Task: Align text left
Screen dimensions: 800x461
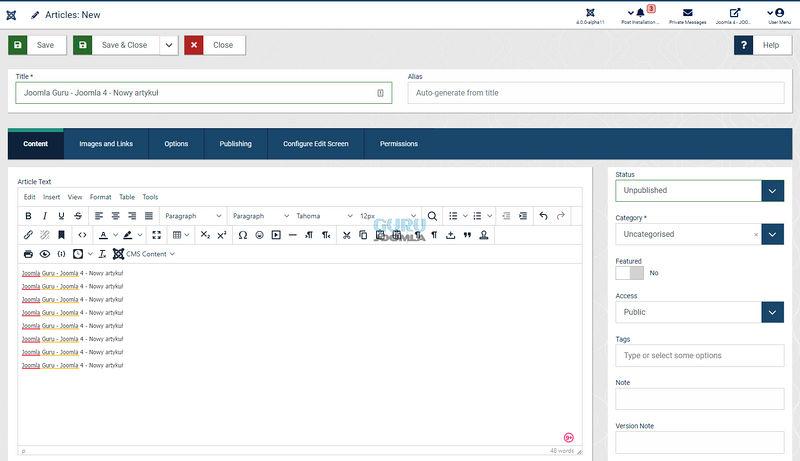Action: pos(99,216)
